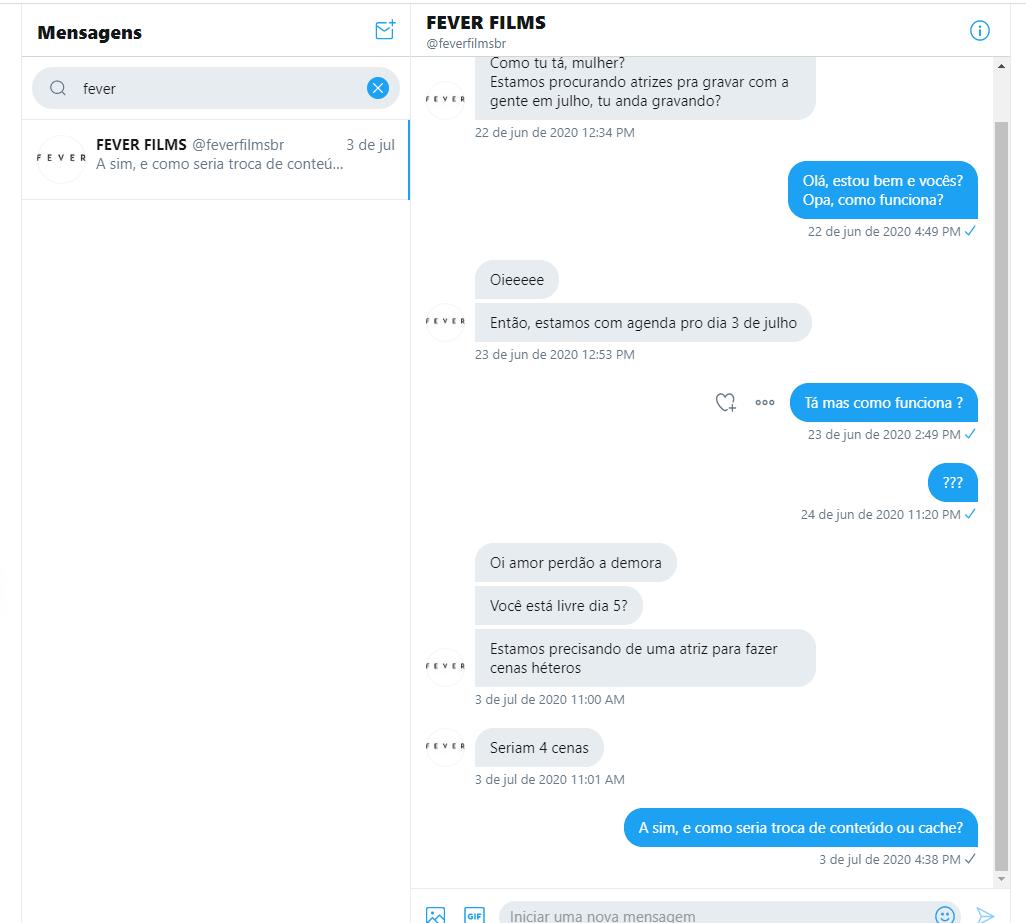The height and width of the screenshot is (923, 1026).
Task: Clear the fever search text
Action: click(x=378, y=88)
